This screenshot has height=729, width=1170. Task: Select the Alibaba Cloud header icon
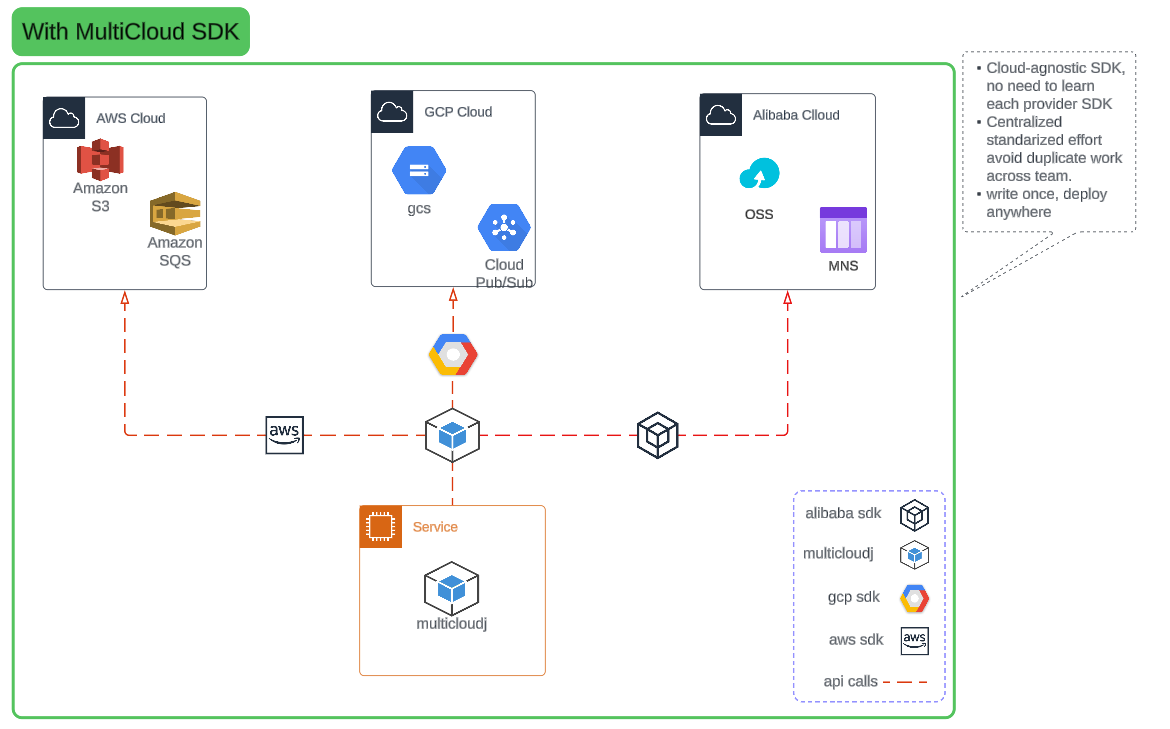(x=720, y=114)
